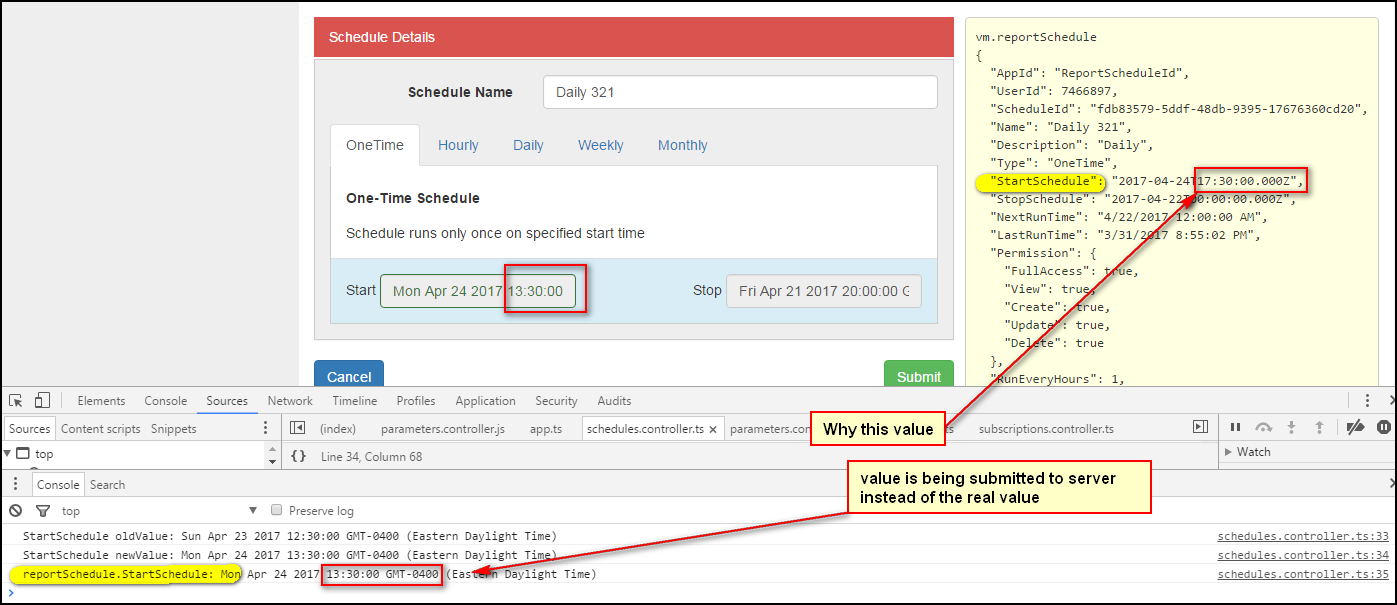Select the Monthly schedule tab
The height and width of the screenshot is (605, 1397).
tap(683, 145)
